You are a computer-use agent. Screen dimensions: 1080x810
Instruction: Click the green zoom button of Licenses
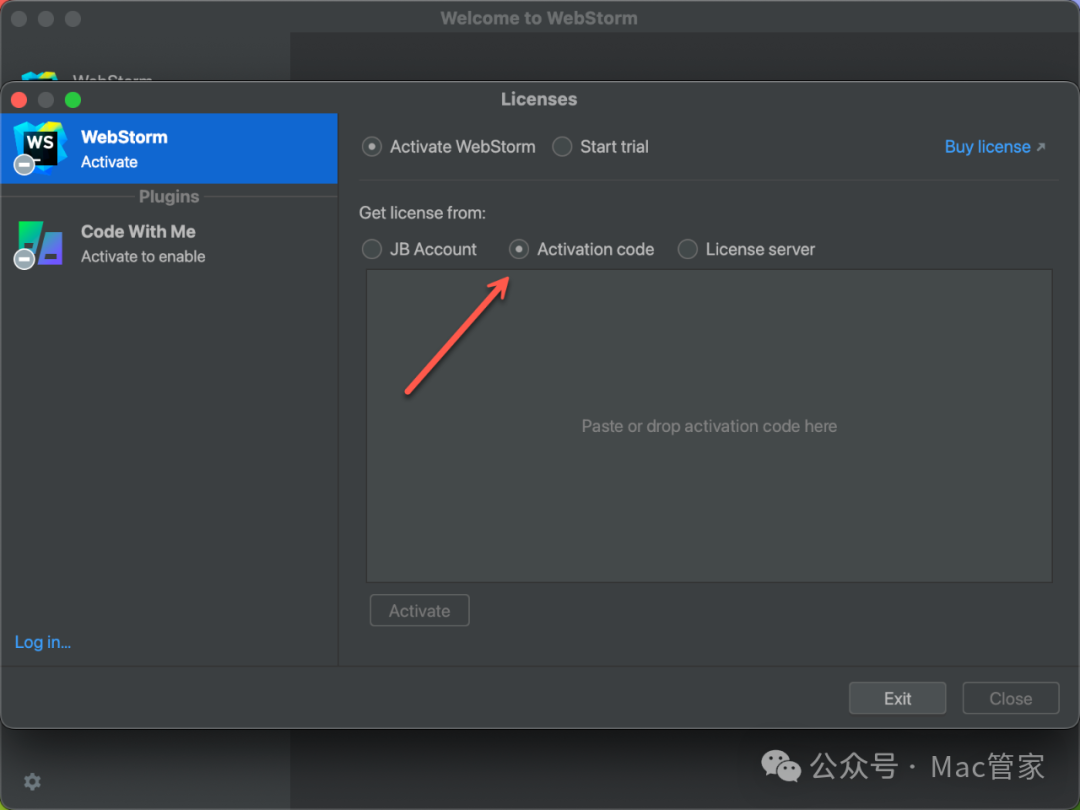click(73, 100)
